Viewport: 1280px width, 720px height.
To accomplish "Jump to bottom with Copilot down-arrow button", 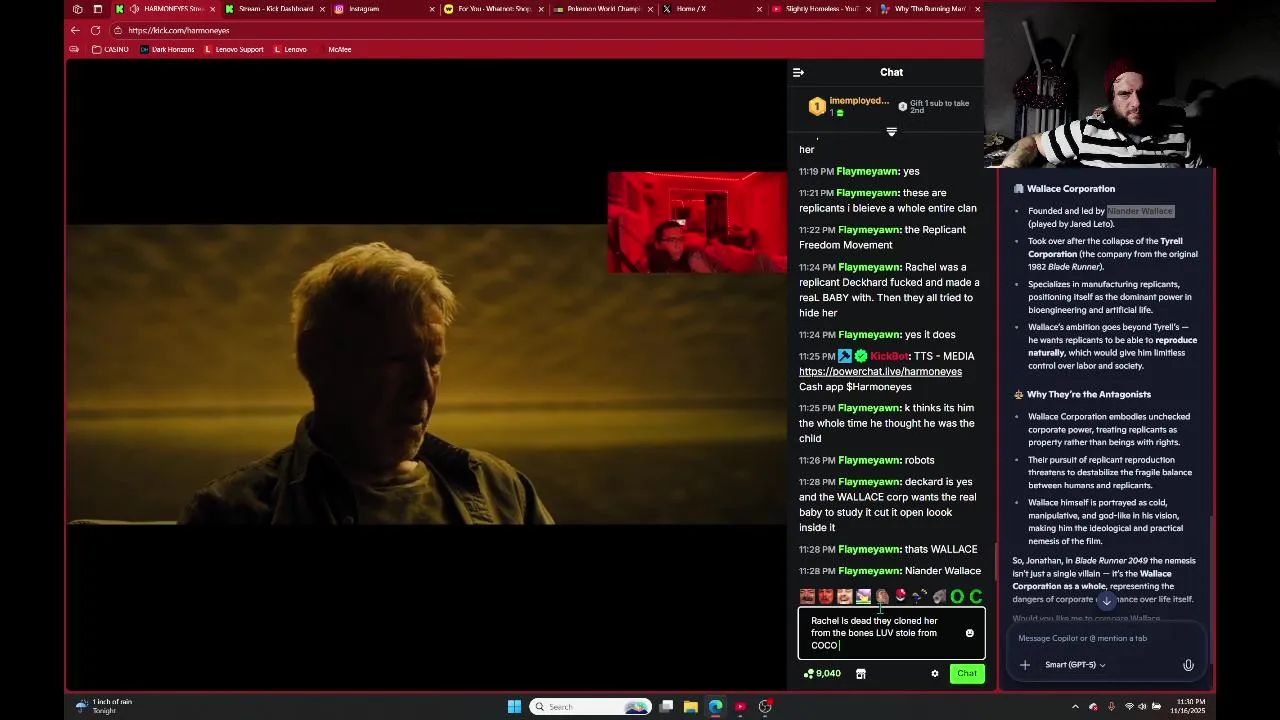I will (x=1106, y=601).
